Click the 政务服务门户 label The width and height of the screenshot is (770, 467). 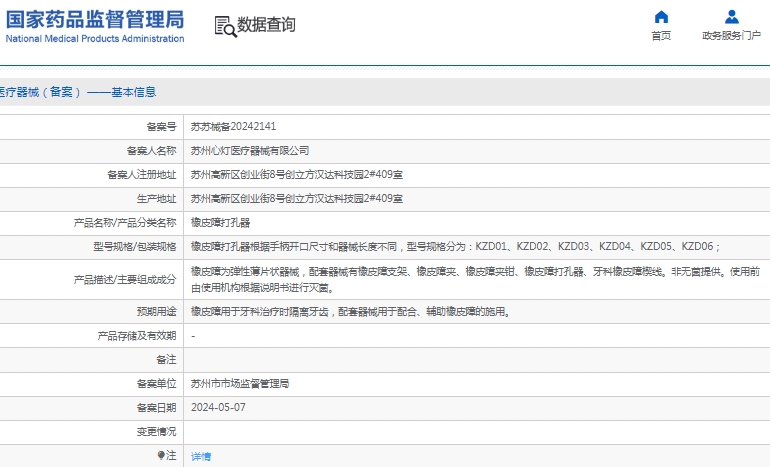coord(731,35)
